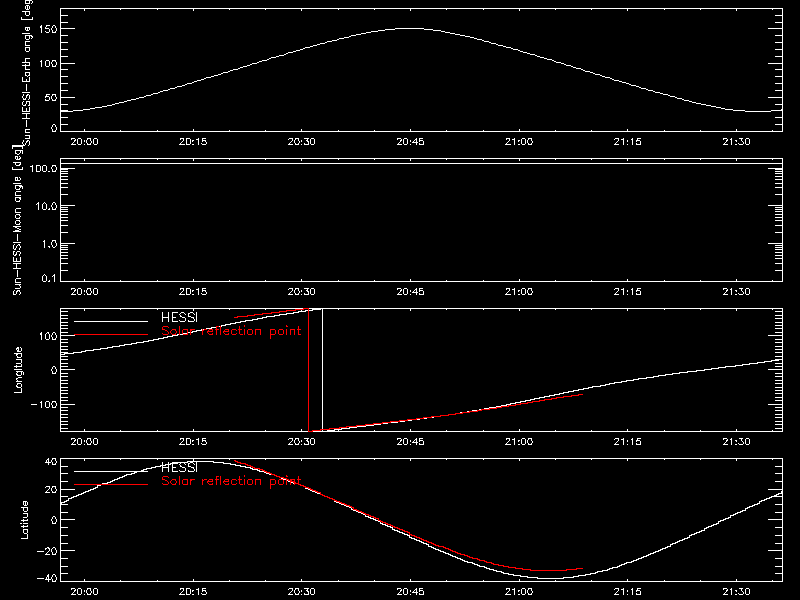Click the 150 tick label on Earth angle plot
The image size is (800, 600).
48,30
